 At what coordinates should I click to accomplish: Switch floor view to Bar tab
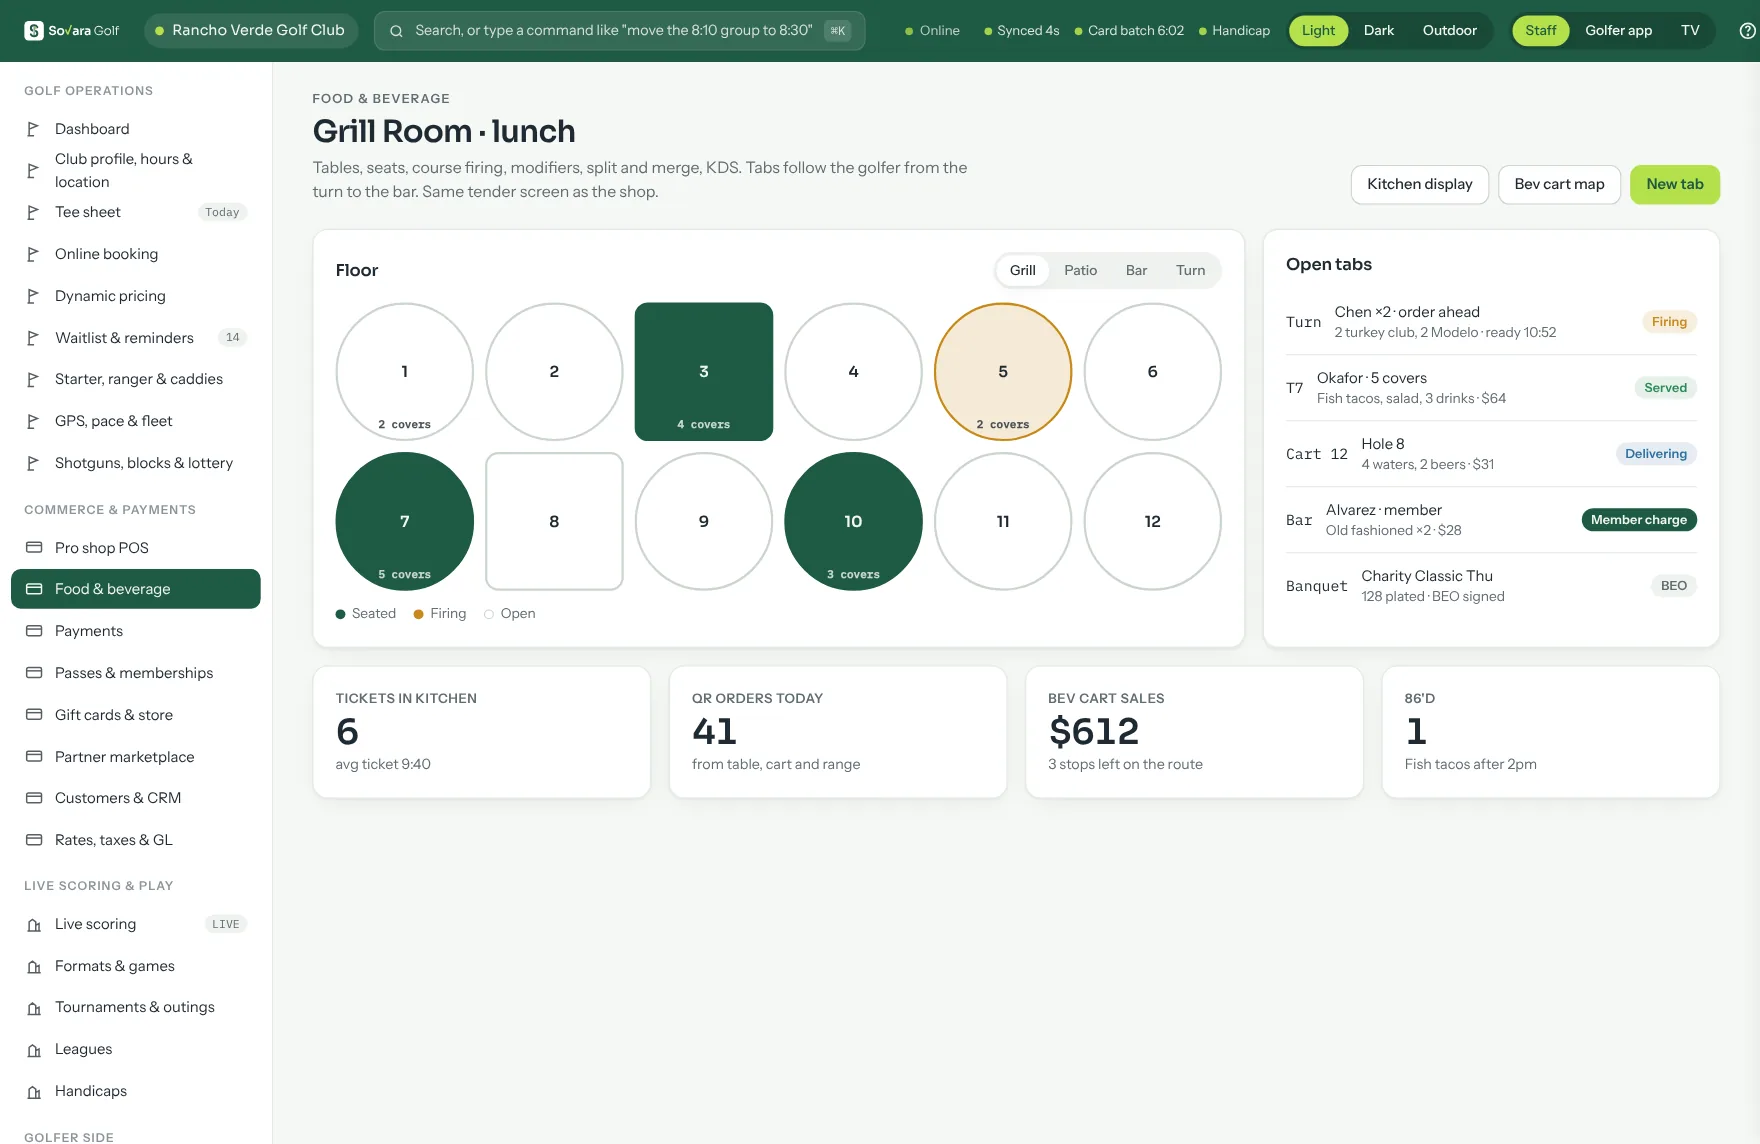1136,270
